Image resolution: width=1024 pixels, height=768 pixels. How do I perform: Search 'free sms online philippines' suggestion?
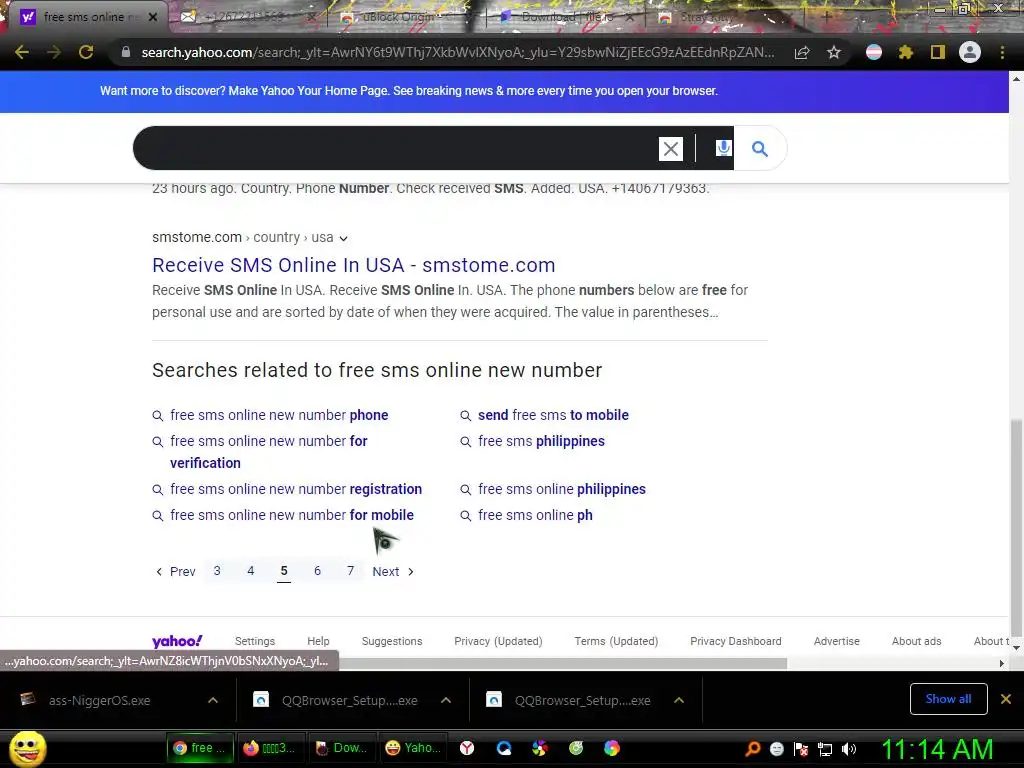[x=562, y=489]
